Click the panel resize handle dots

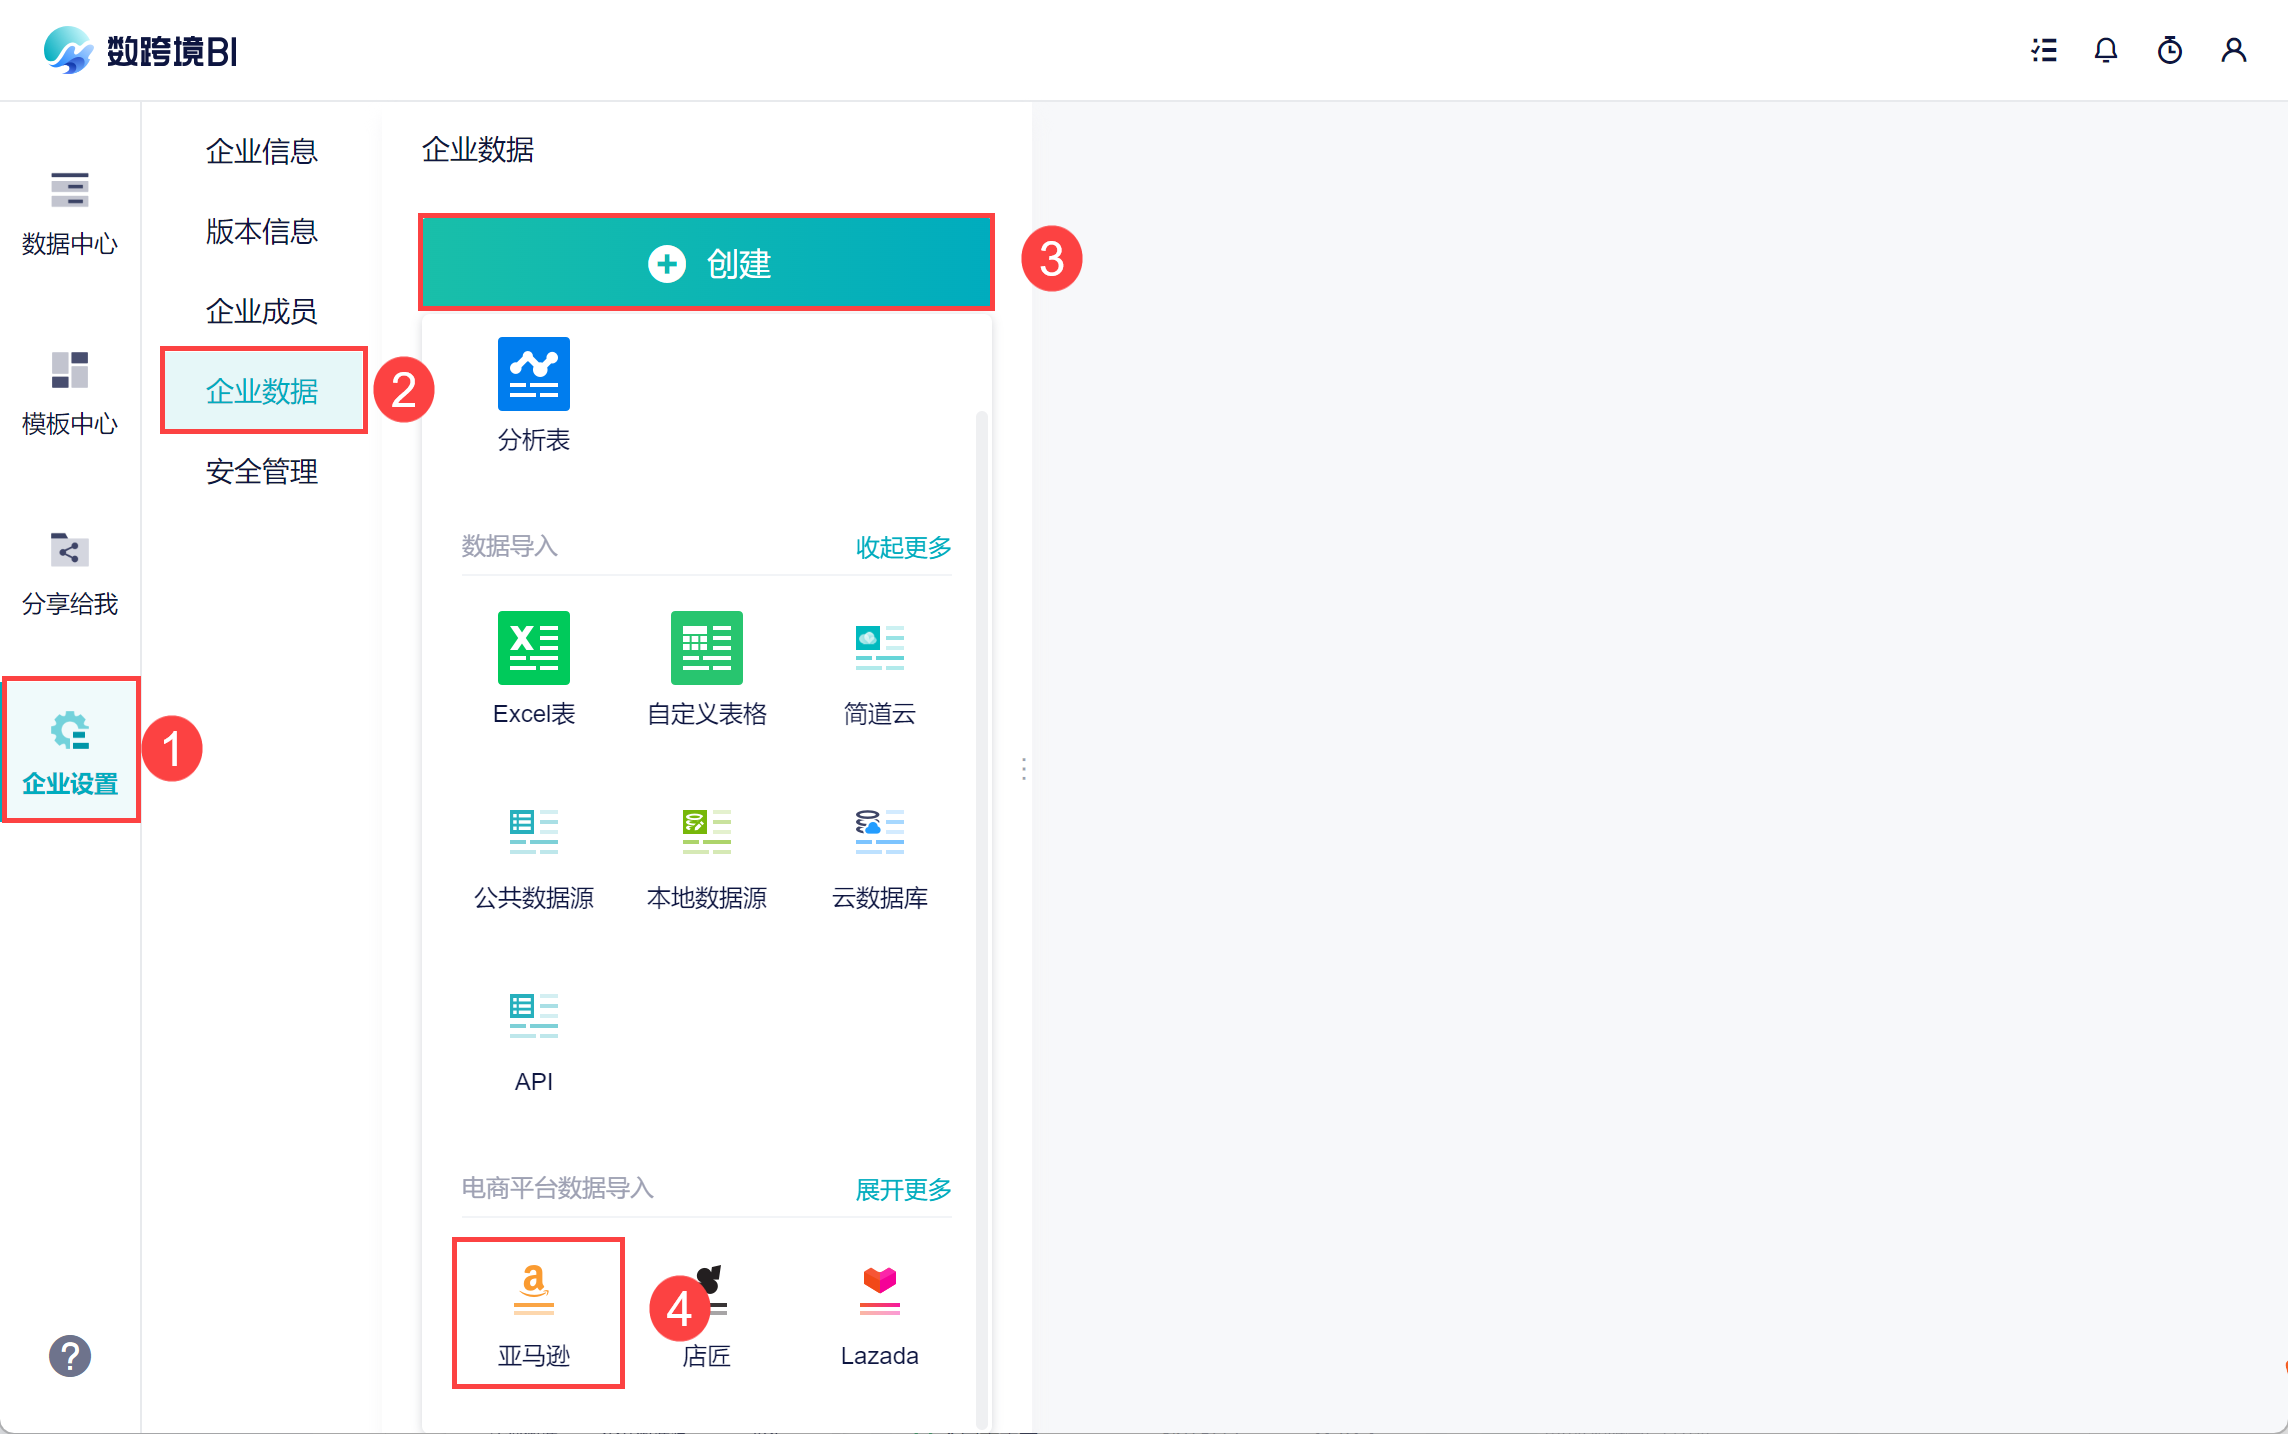pyautogui.click(x=1023, y=768)
